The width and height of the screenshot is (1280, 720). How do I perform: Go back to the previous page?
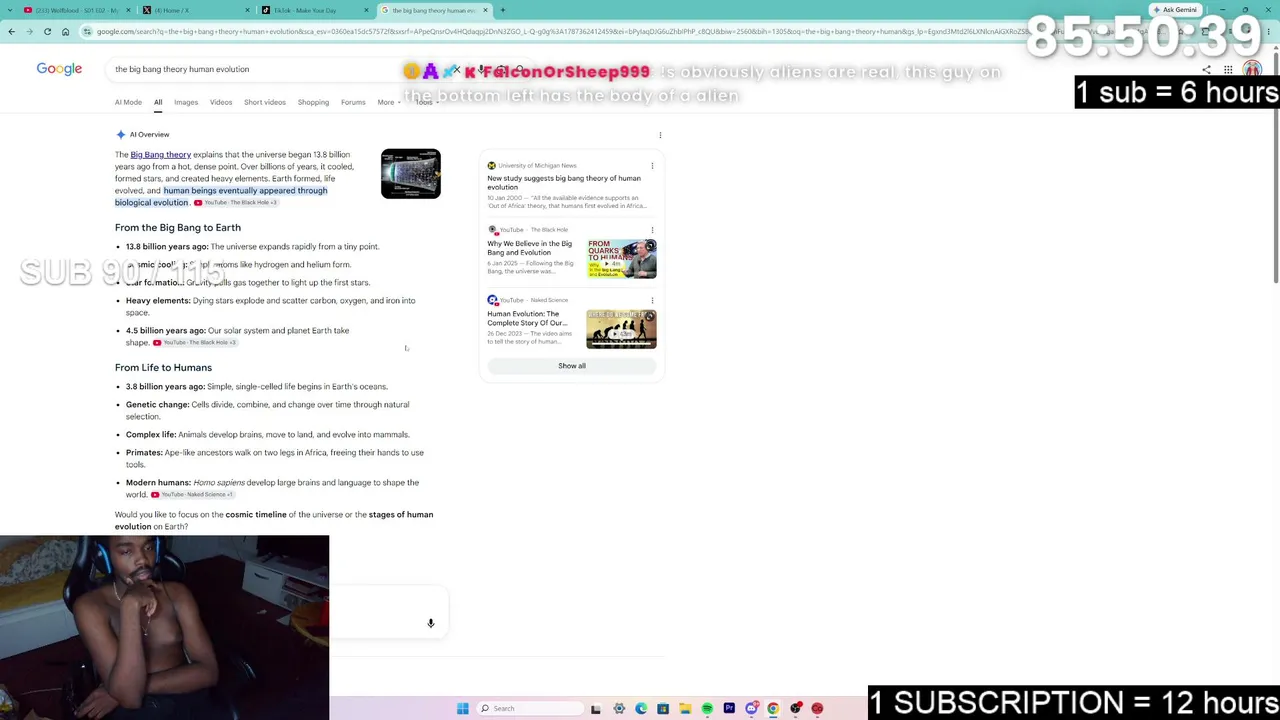click(x=11, y=32)
